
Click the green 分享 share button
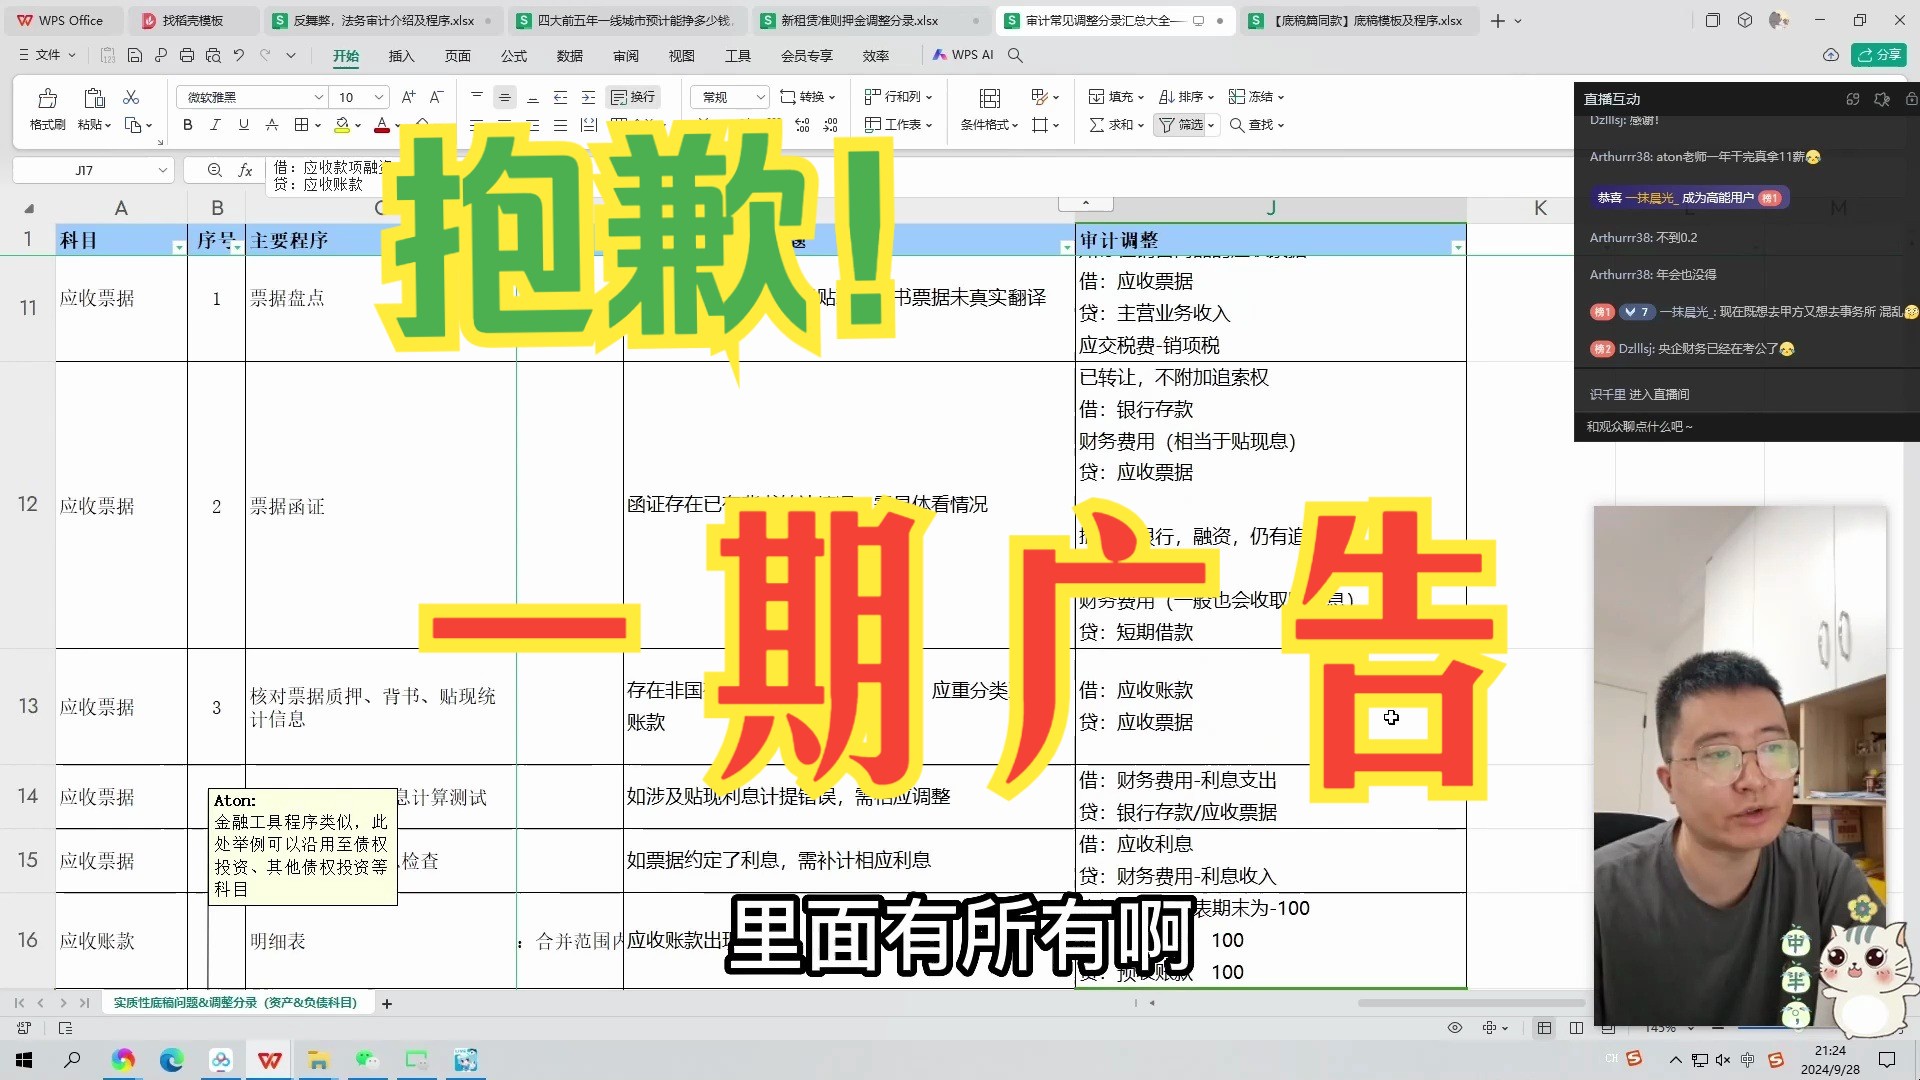point(1879,55)
